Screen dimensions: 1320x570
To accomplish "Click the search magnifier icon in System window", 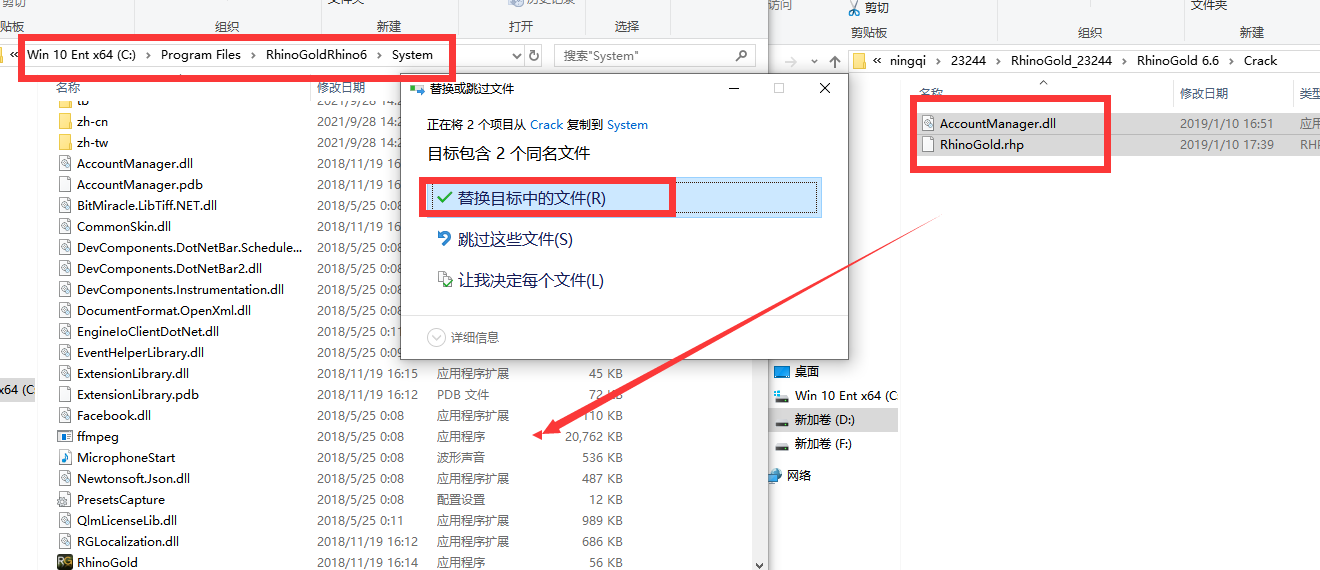I will 741,56.
